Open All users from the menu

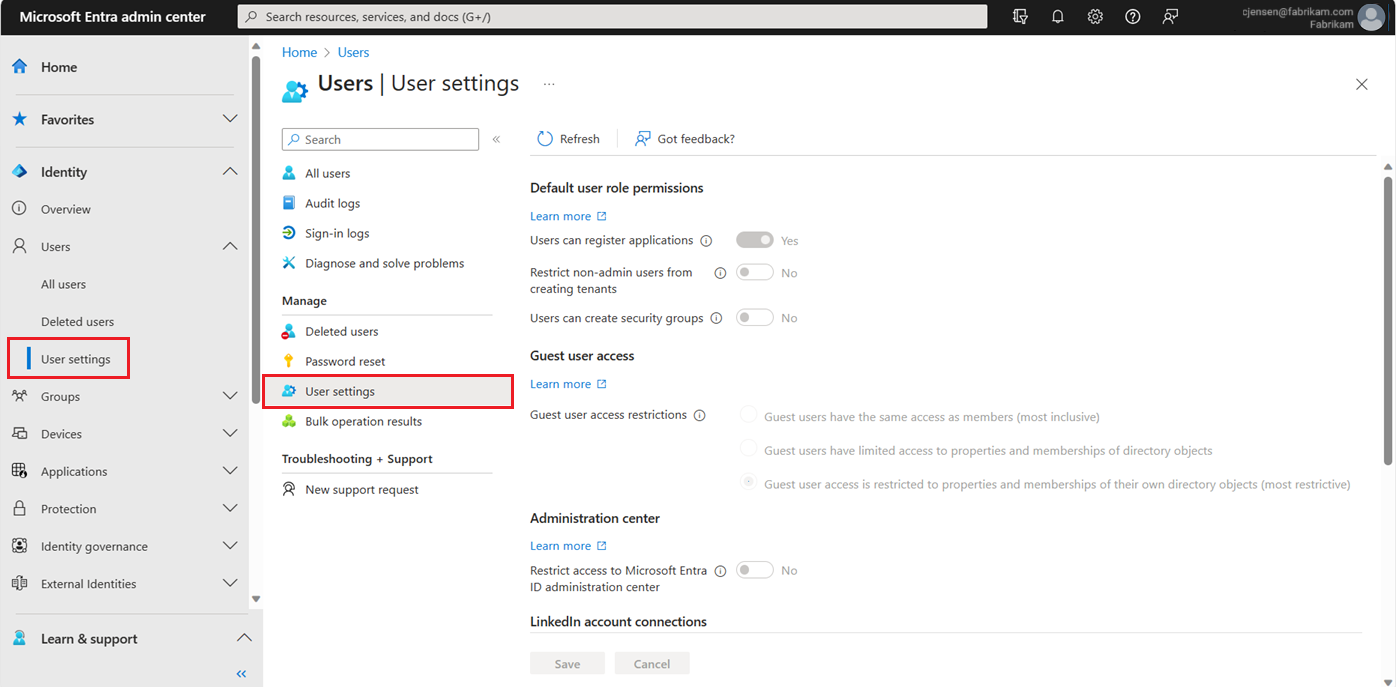pyautogui.click(x=325, y=172)
